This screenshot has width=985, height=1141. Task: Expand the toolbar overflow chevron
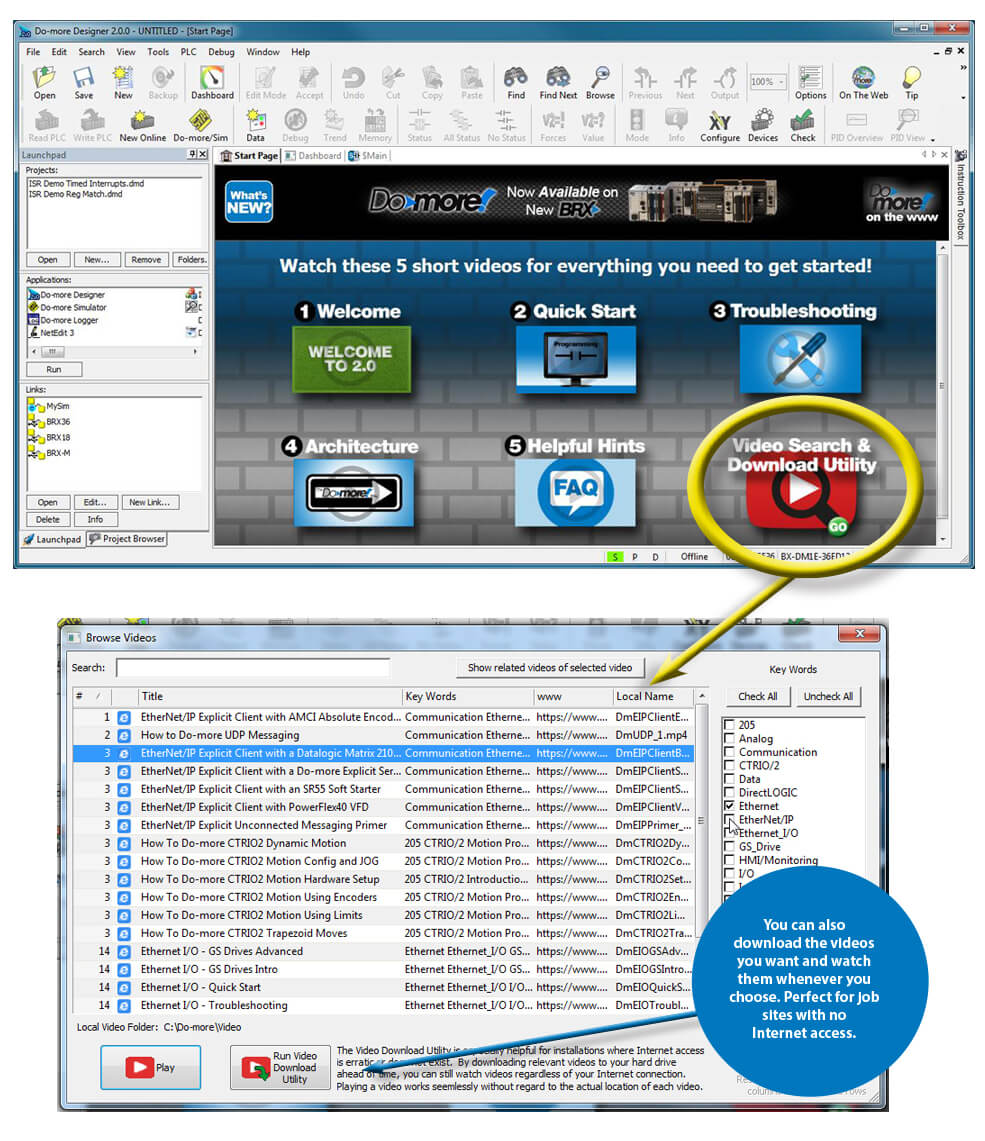(963, 68)
